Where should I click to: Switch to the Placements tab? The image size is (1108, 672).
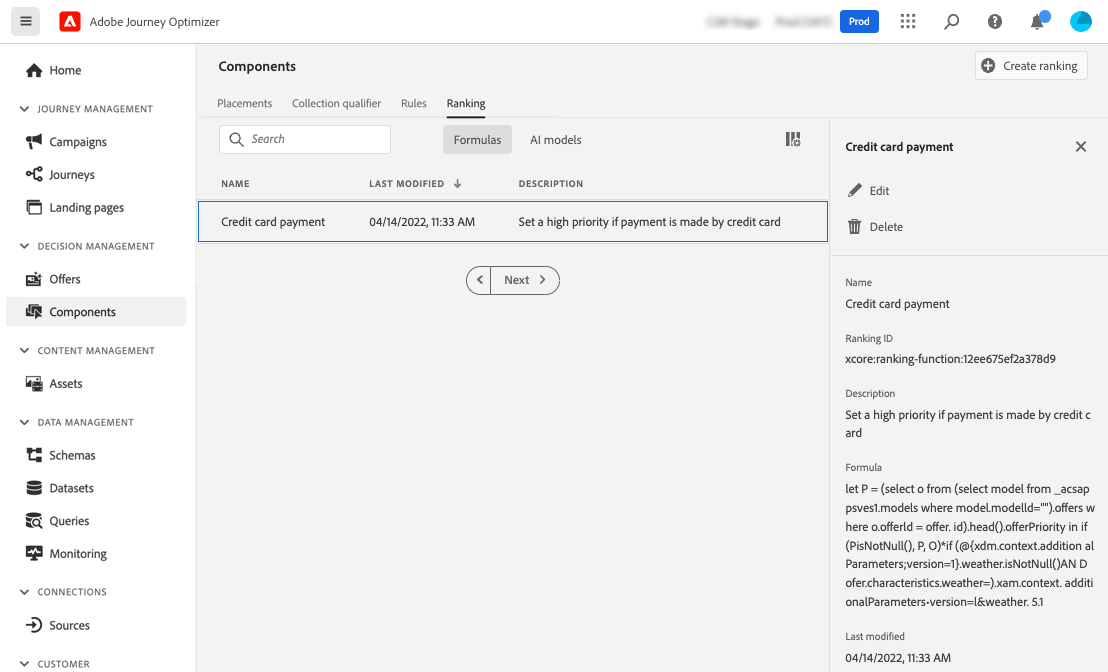point(245,103)
